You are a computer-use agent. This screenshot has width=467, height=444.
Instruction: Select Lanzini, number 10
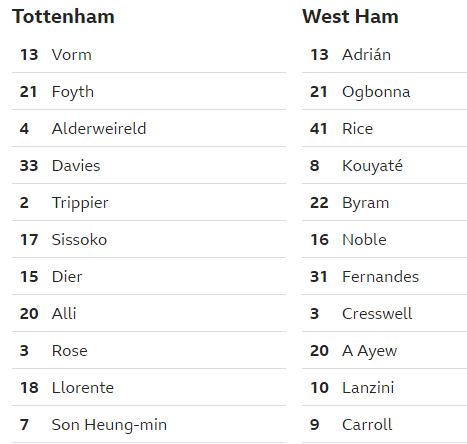[x=368, y=388]
